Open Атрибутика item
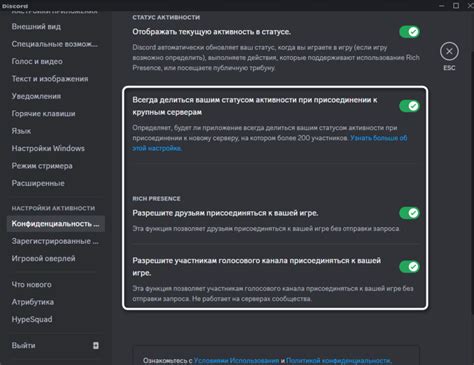This screenshot has width=474, height=365. tap(56, 302)
